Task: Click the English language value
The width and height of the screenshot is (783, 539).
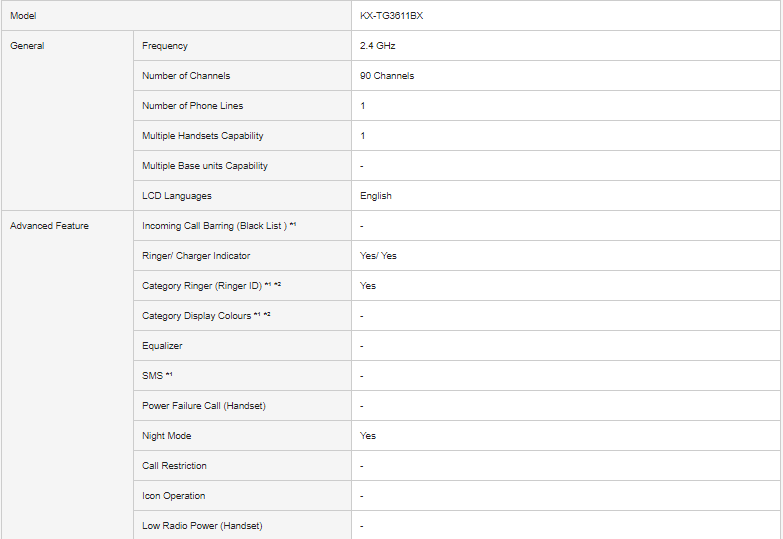Action: pos(376,196)
